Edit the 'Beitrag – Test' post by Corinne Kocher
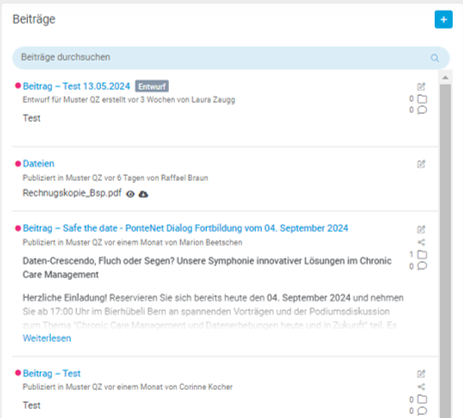 pos(421,374)
